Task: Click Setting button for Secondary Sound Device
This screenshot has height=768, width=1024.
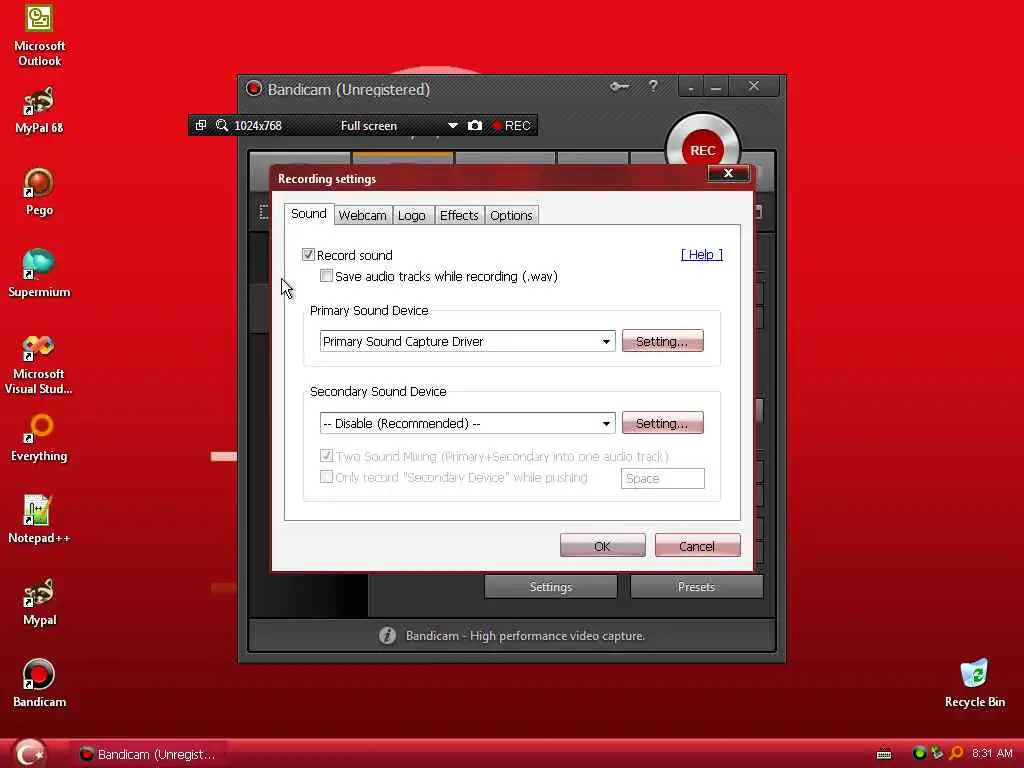Action: (x=662, y=423)
